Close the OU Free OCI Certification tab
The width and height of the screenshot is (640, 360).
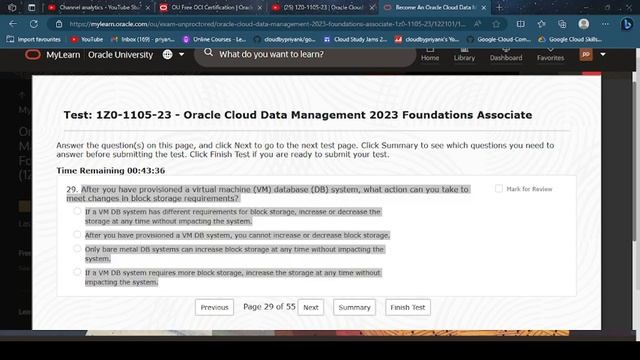(260, 7)
